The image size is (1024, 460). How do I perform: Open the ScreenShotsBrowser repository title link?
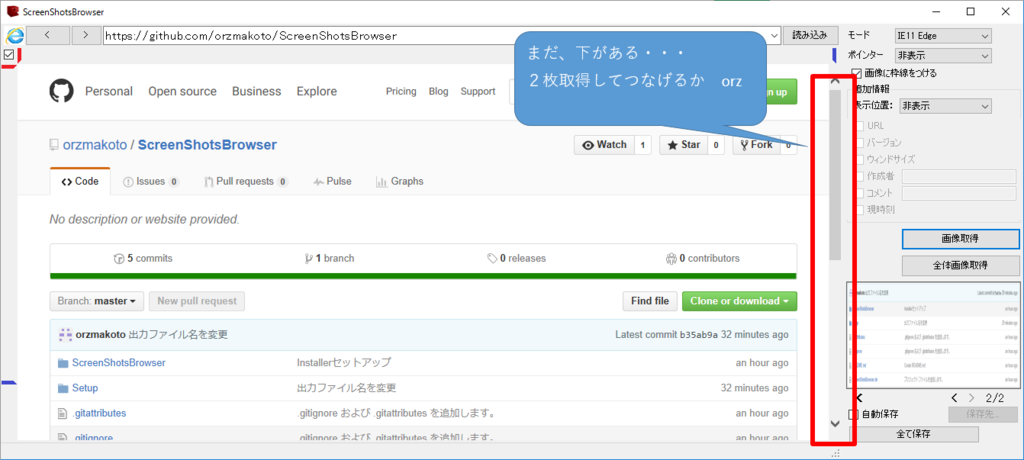click(x=207, y=145)
